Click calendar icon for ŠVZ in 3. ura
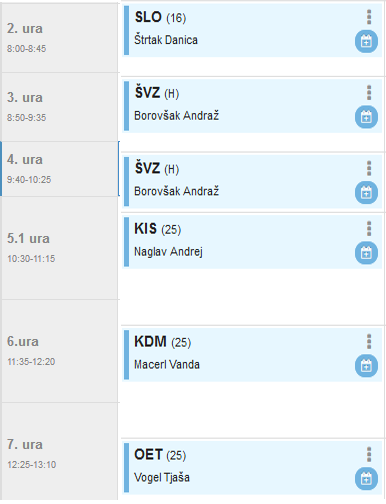Image resolution: width=386 pixels, height=504 pixels. coord(366,117)
